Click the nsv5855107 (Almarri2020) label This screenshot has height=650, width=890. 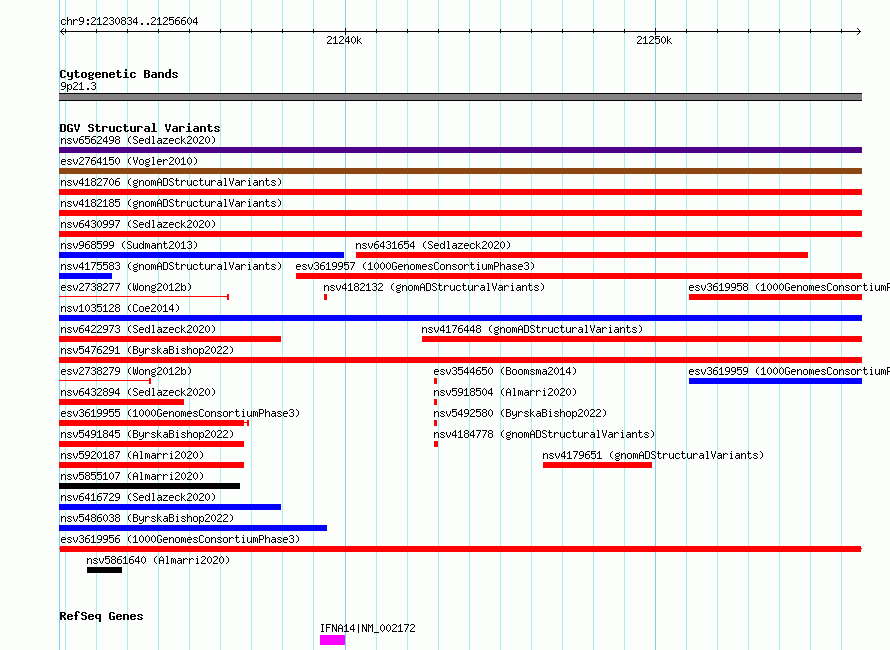132,476
